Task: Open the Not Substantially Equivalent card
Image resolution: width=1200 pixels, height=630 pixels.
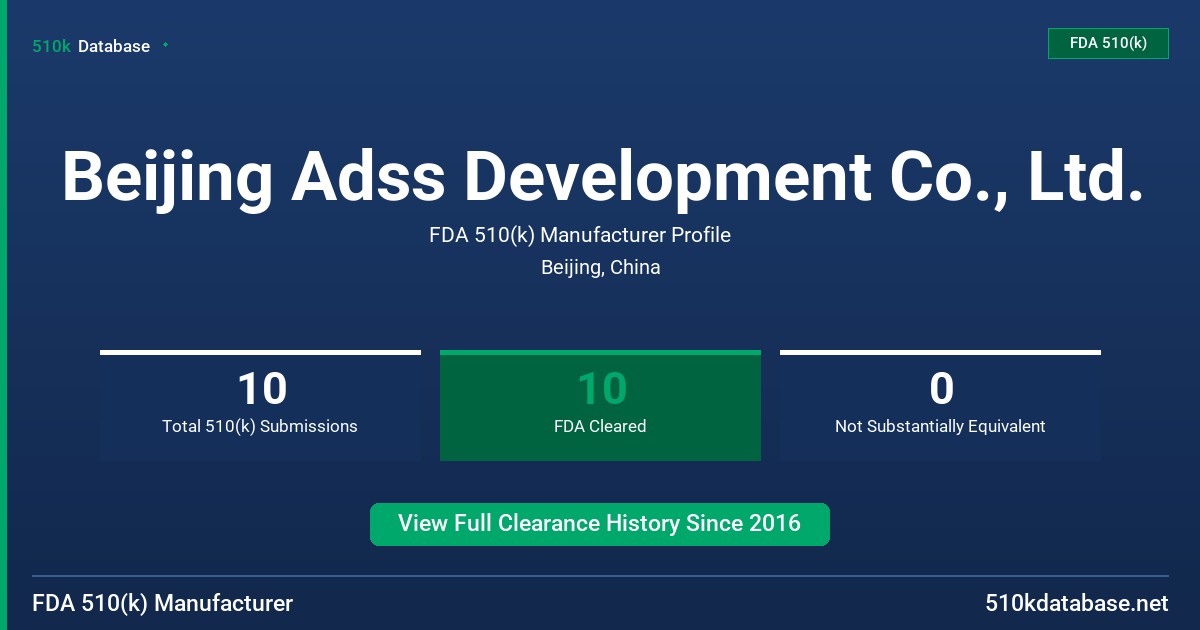Action: point(940,405)
